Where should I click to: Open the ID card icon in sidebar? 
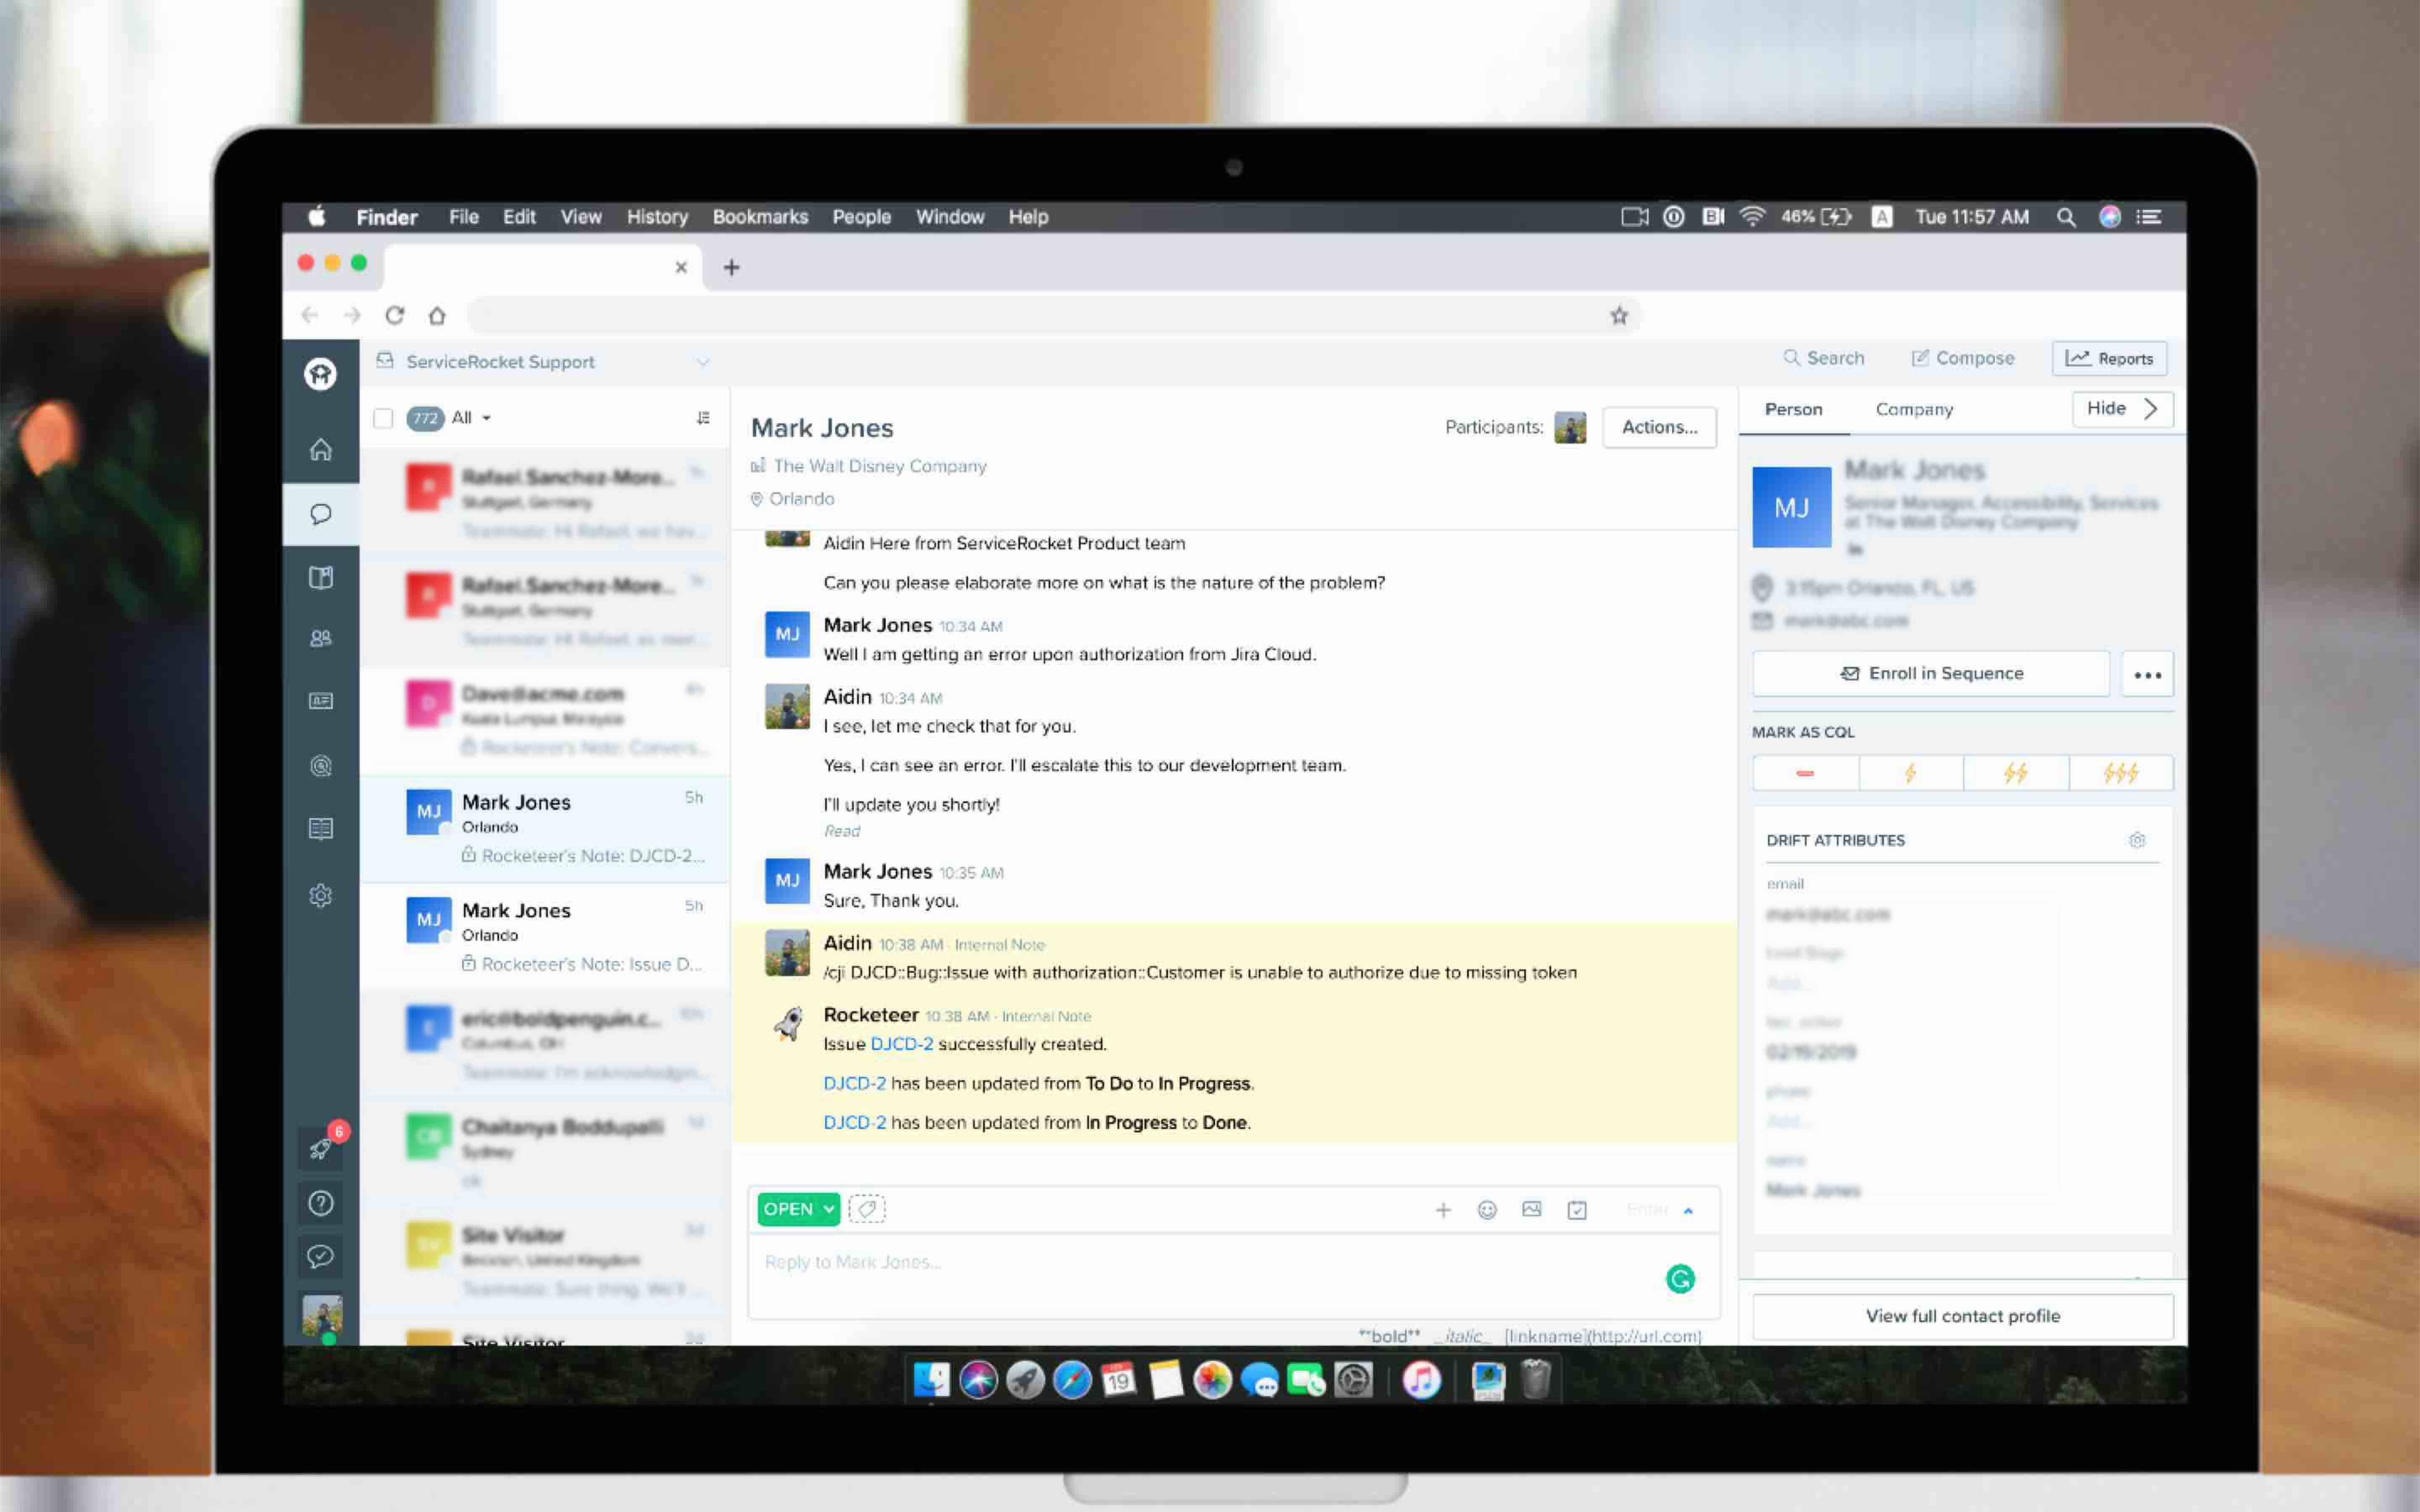320,701
